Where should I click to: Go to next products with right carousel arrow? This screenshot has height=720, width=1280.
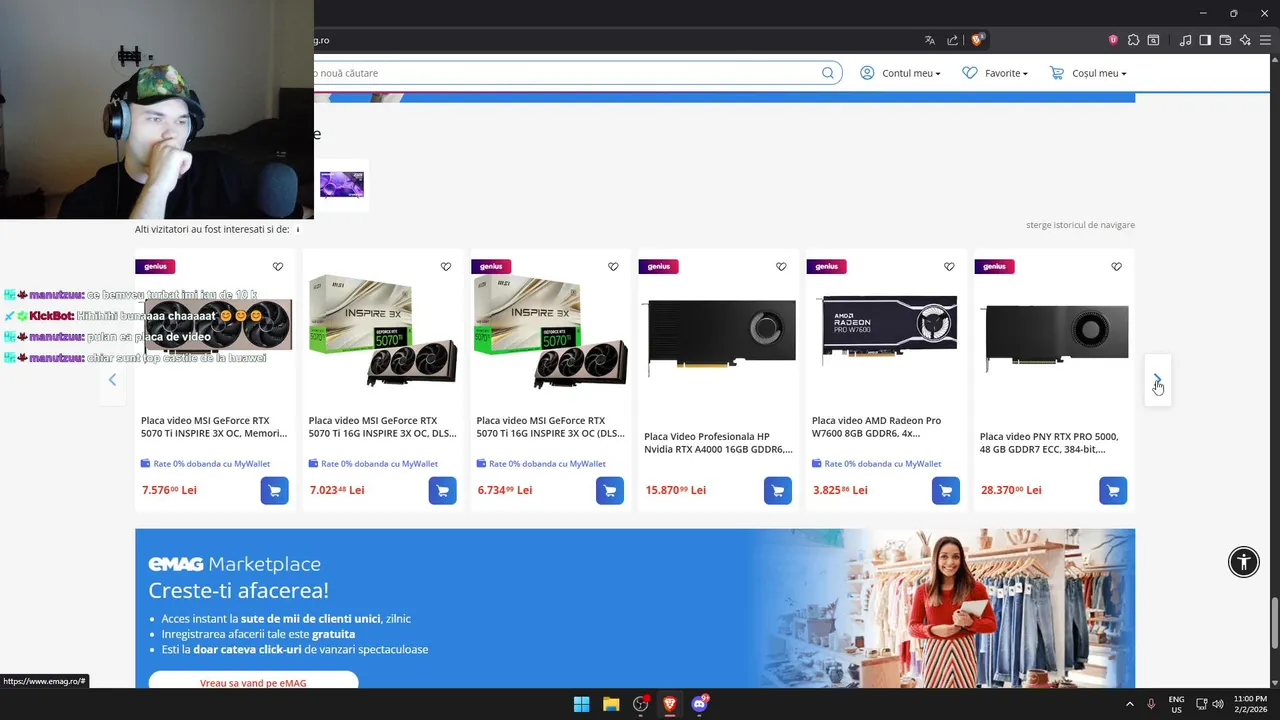[1157, 380]
